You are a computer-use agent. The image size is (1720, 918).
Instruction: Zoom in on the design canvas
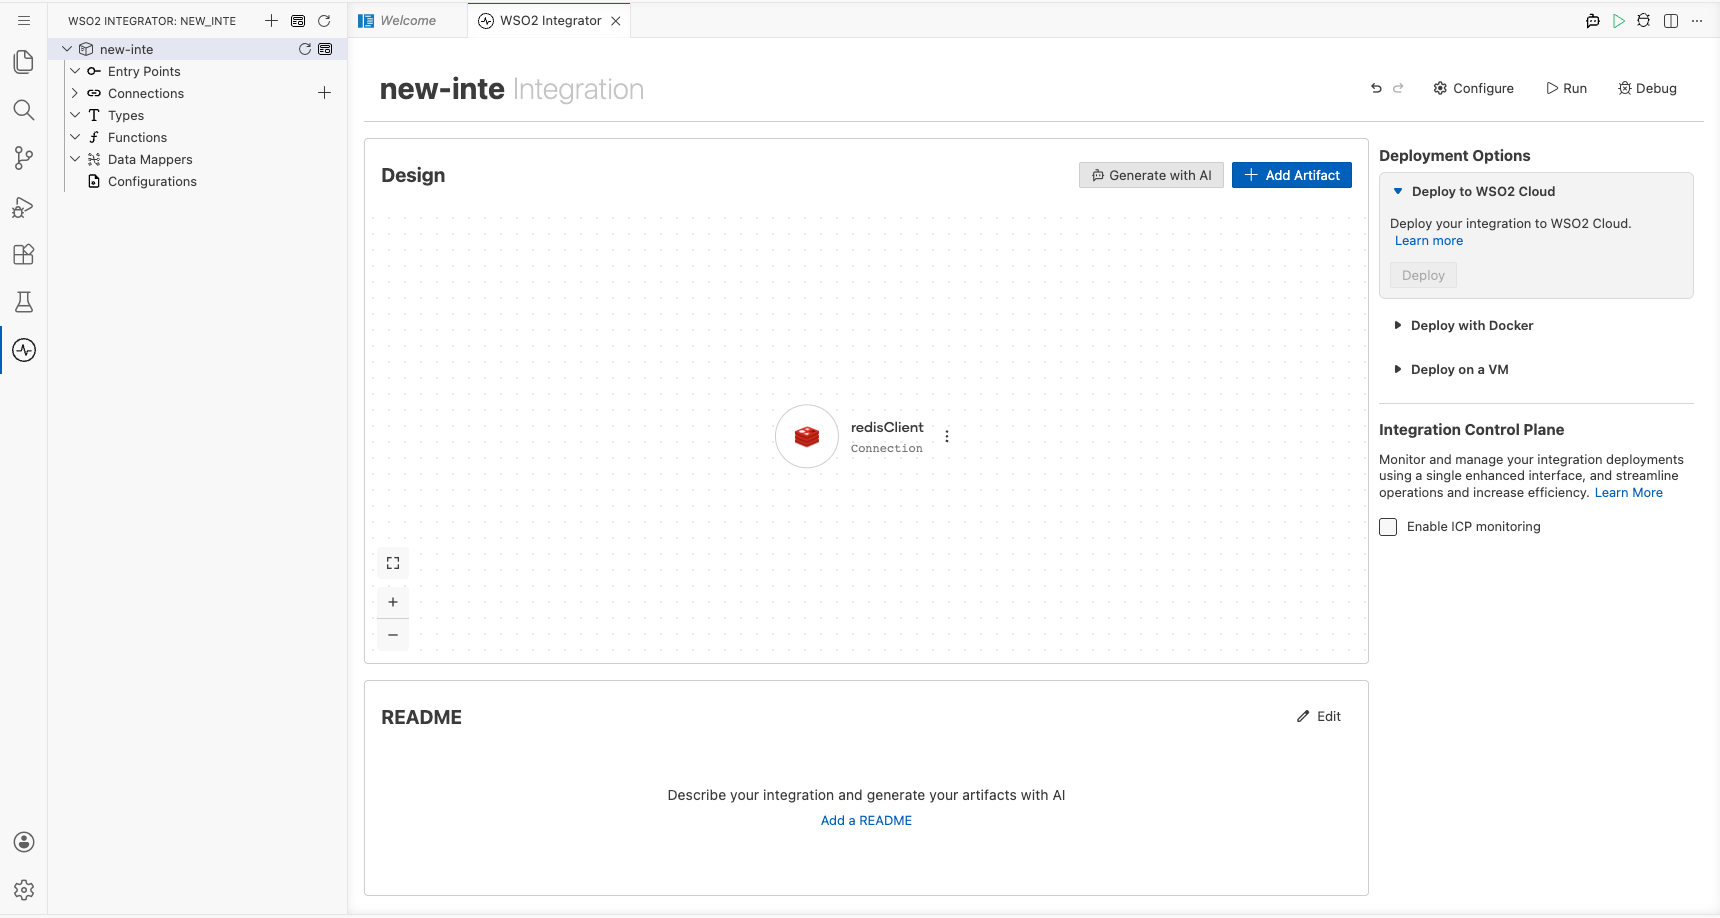[393, 602]
